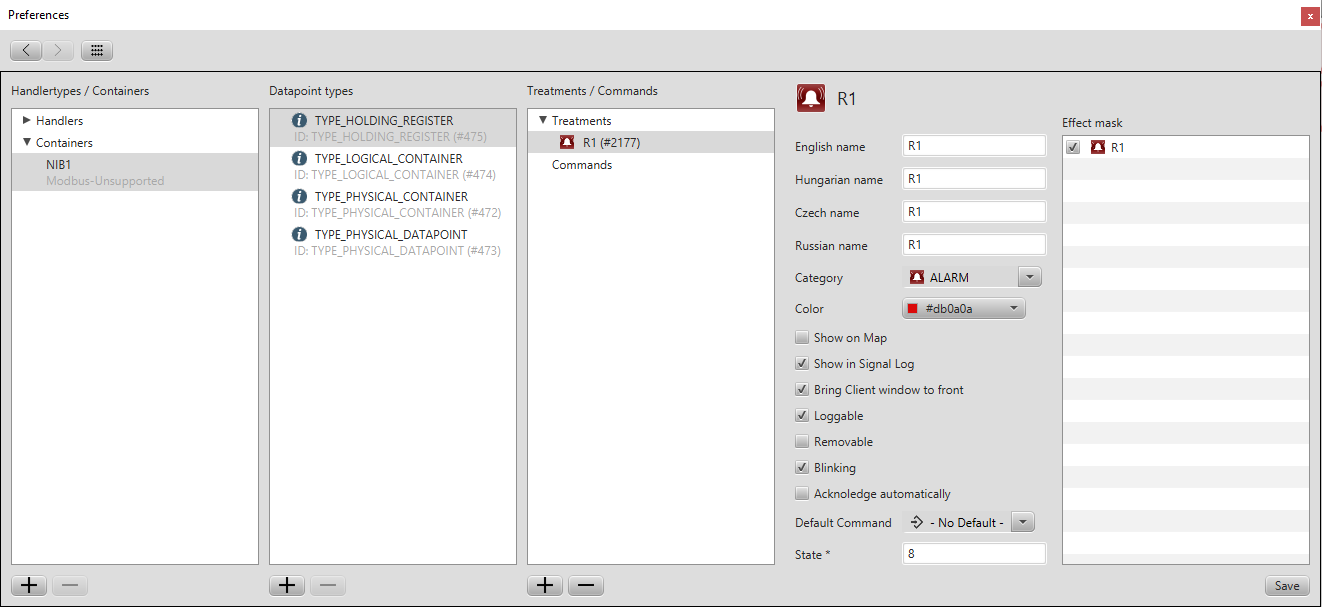This screenshot has height=607, width=1322.
Task: Open the Default Command dropdown
Action: tap(1022, 522)
